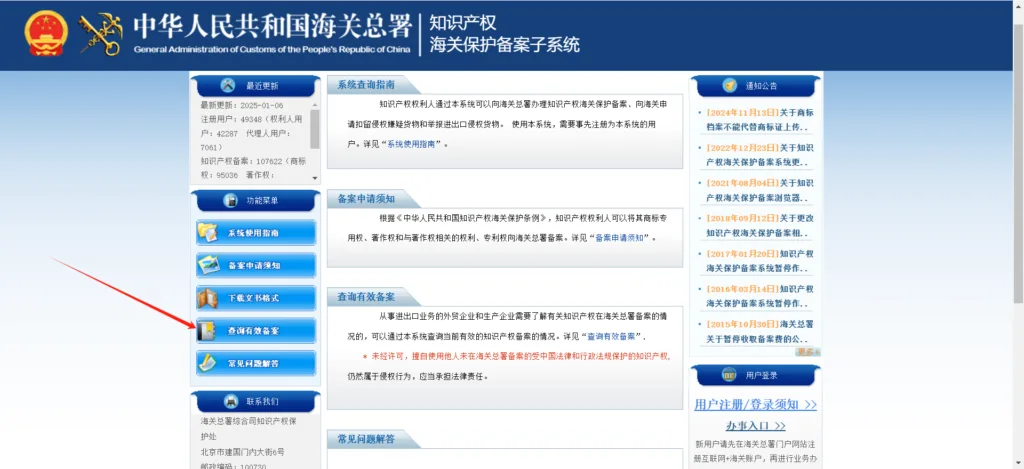Click the 北京市建国门内大街6号 address text
1024x469 pixels.
(242, 452)
